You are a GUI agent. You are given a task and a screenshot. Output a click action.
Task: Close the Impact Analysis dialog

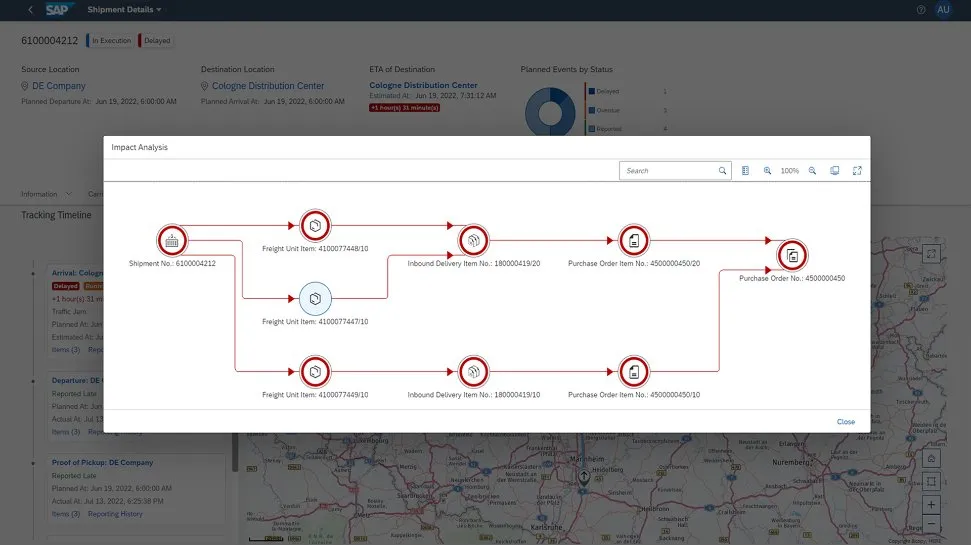pos(845,422)
